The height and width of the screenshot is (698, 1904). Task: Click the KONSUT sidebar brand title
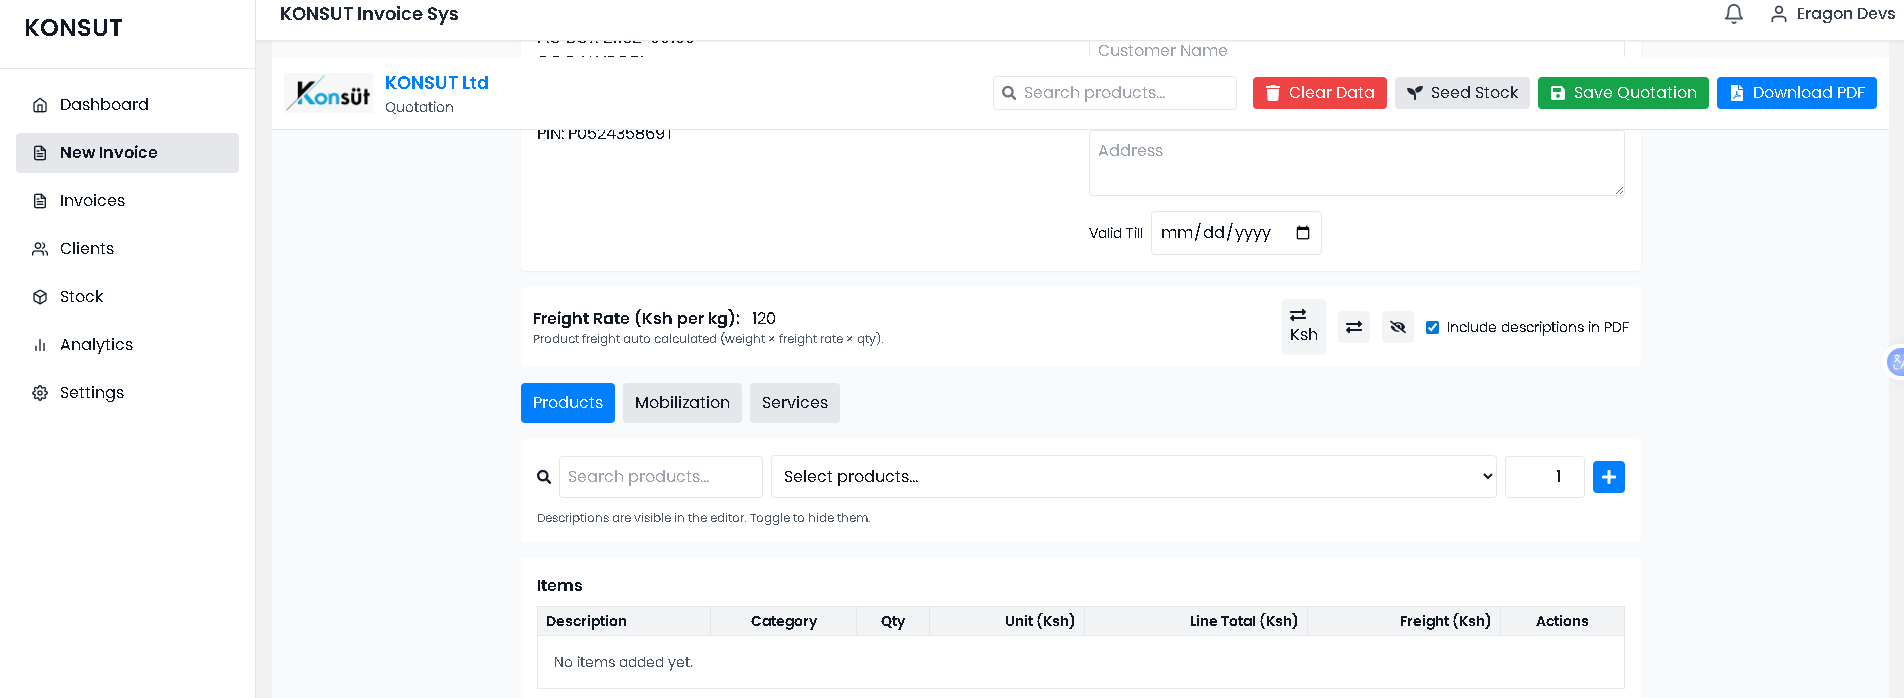(x=74, y=28)
